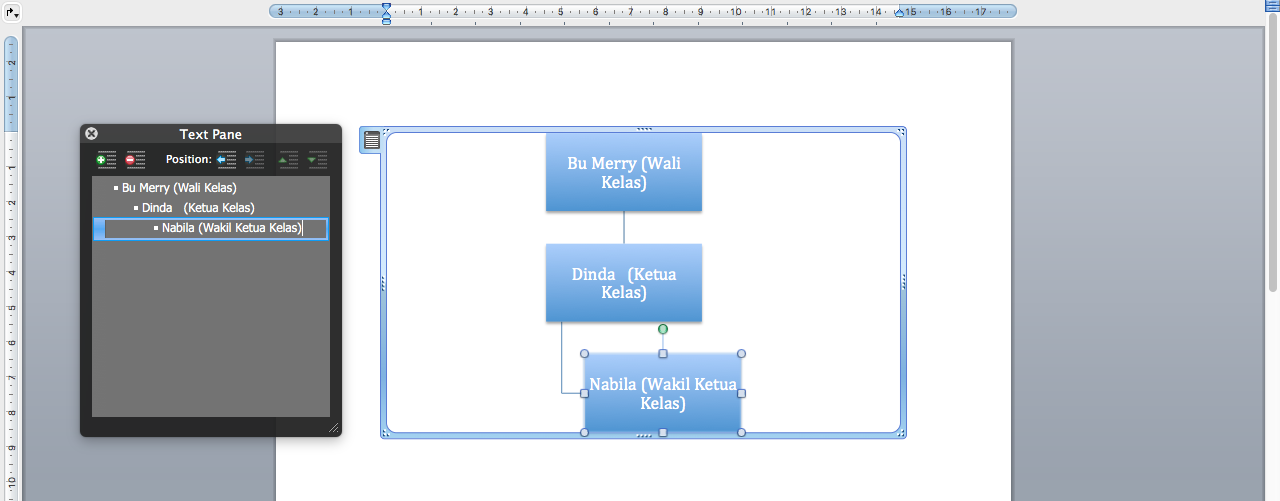Select the 'Bu Merry (Wali Kelas)' bullet line
Image resolution: width=1280 pixels, height=501 pixels.
pos(179,188)
